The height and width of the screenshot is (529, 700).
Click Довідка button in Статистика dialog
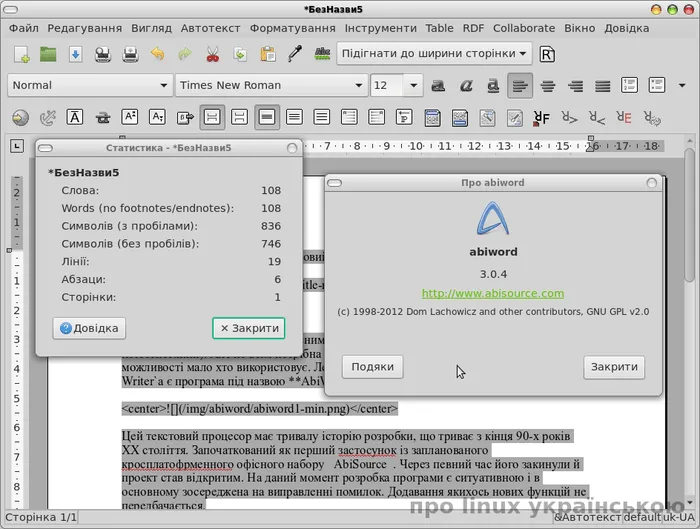pyautogui.click(x=89, y=328)
